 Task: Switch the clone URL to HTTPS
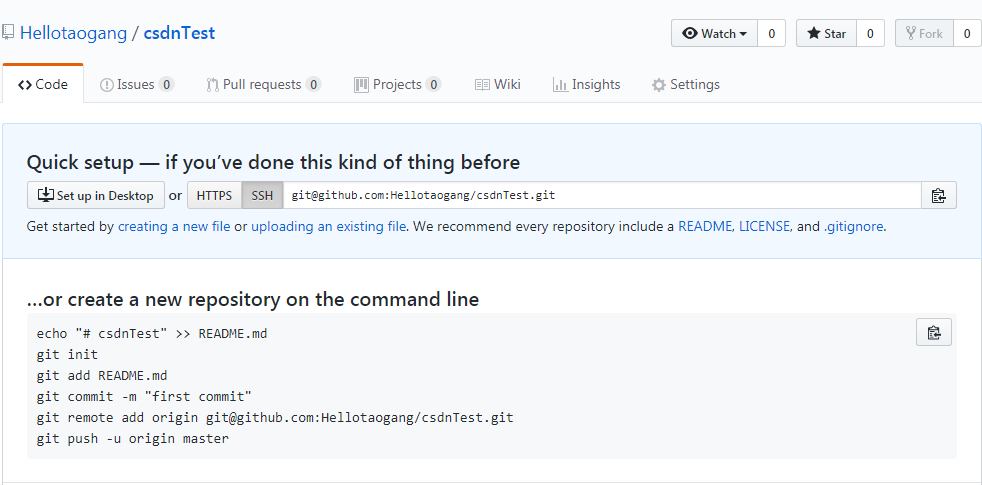click(214, 196)
